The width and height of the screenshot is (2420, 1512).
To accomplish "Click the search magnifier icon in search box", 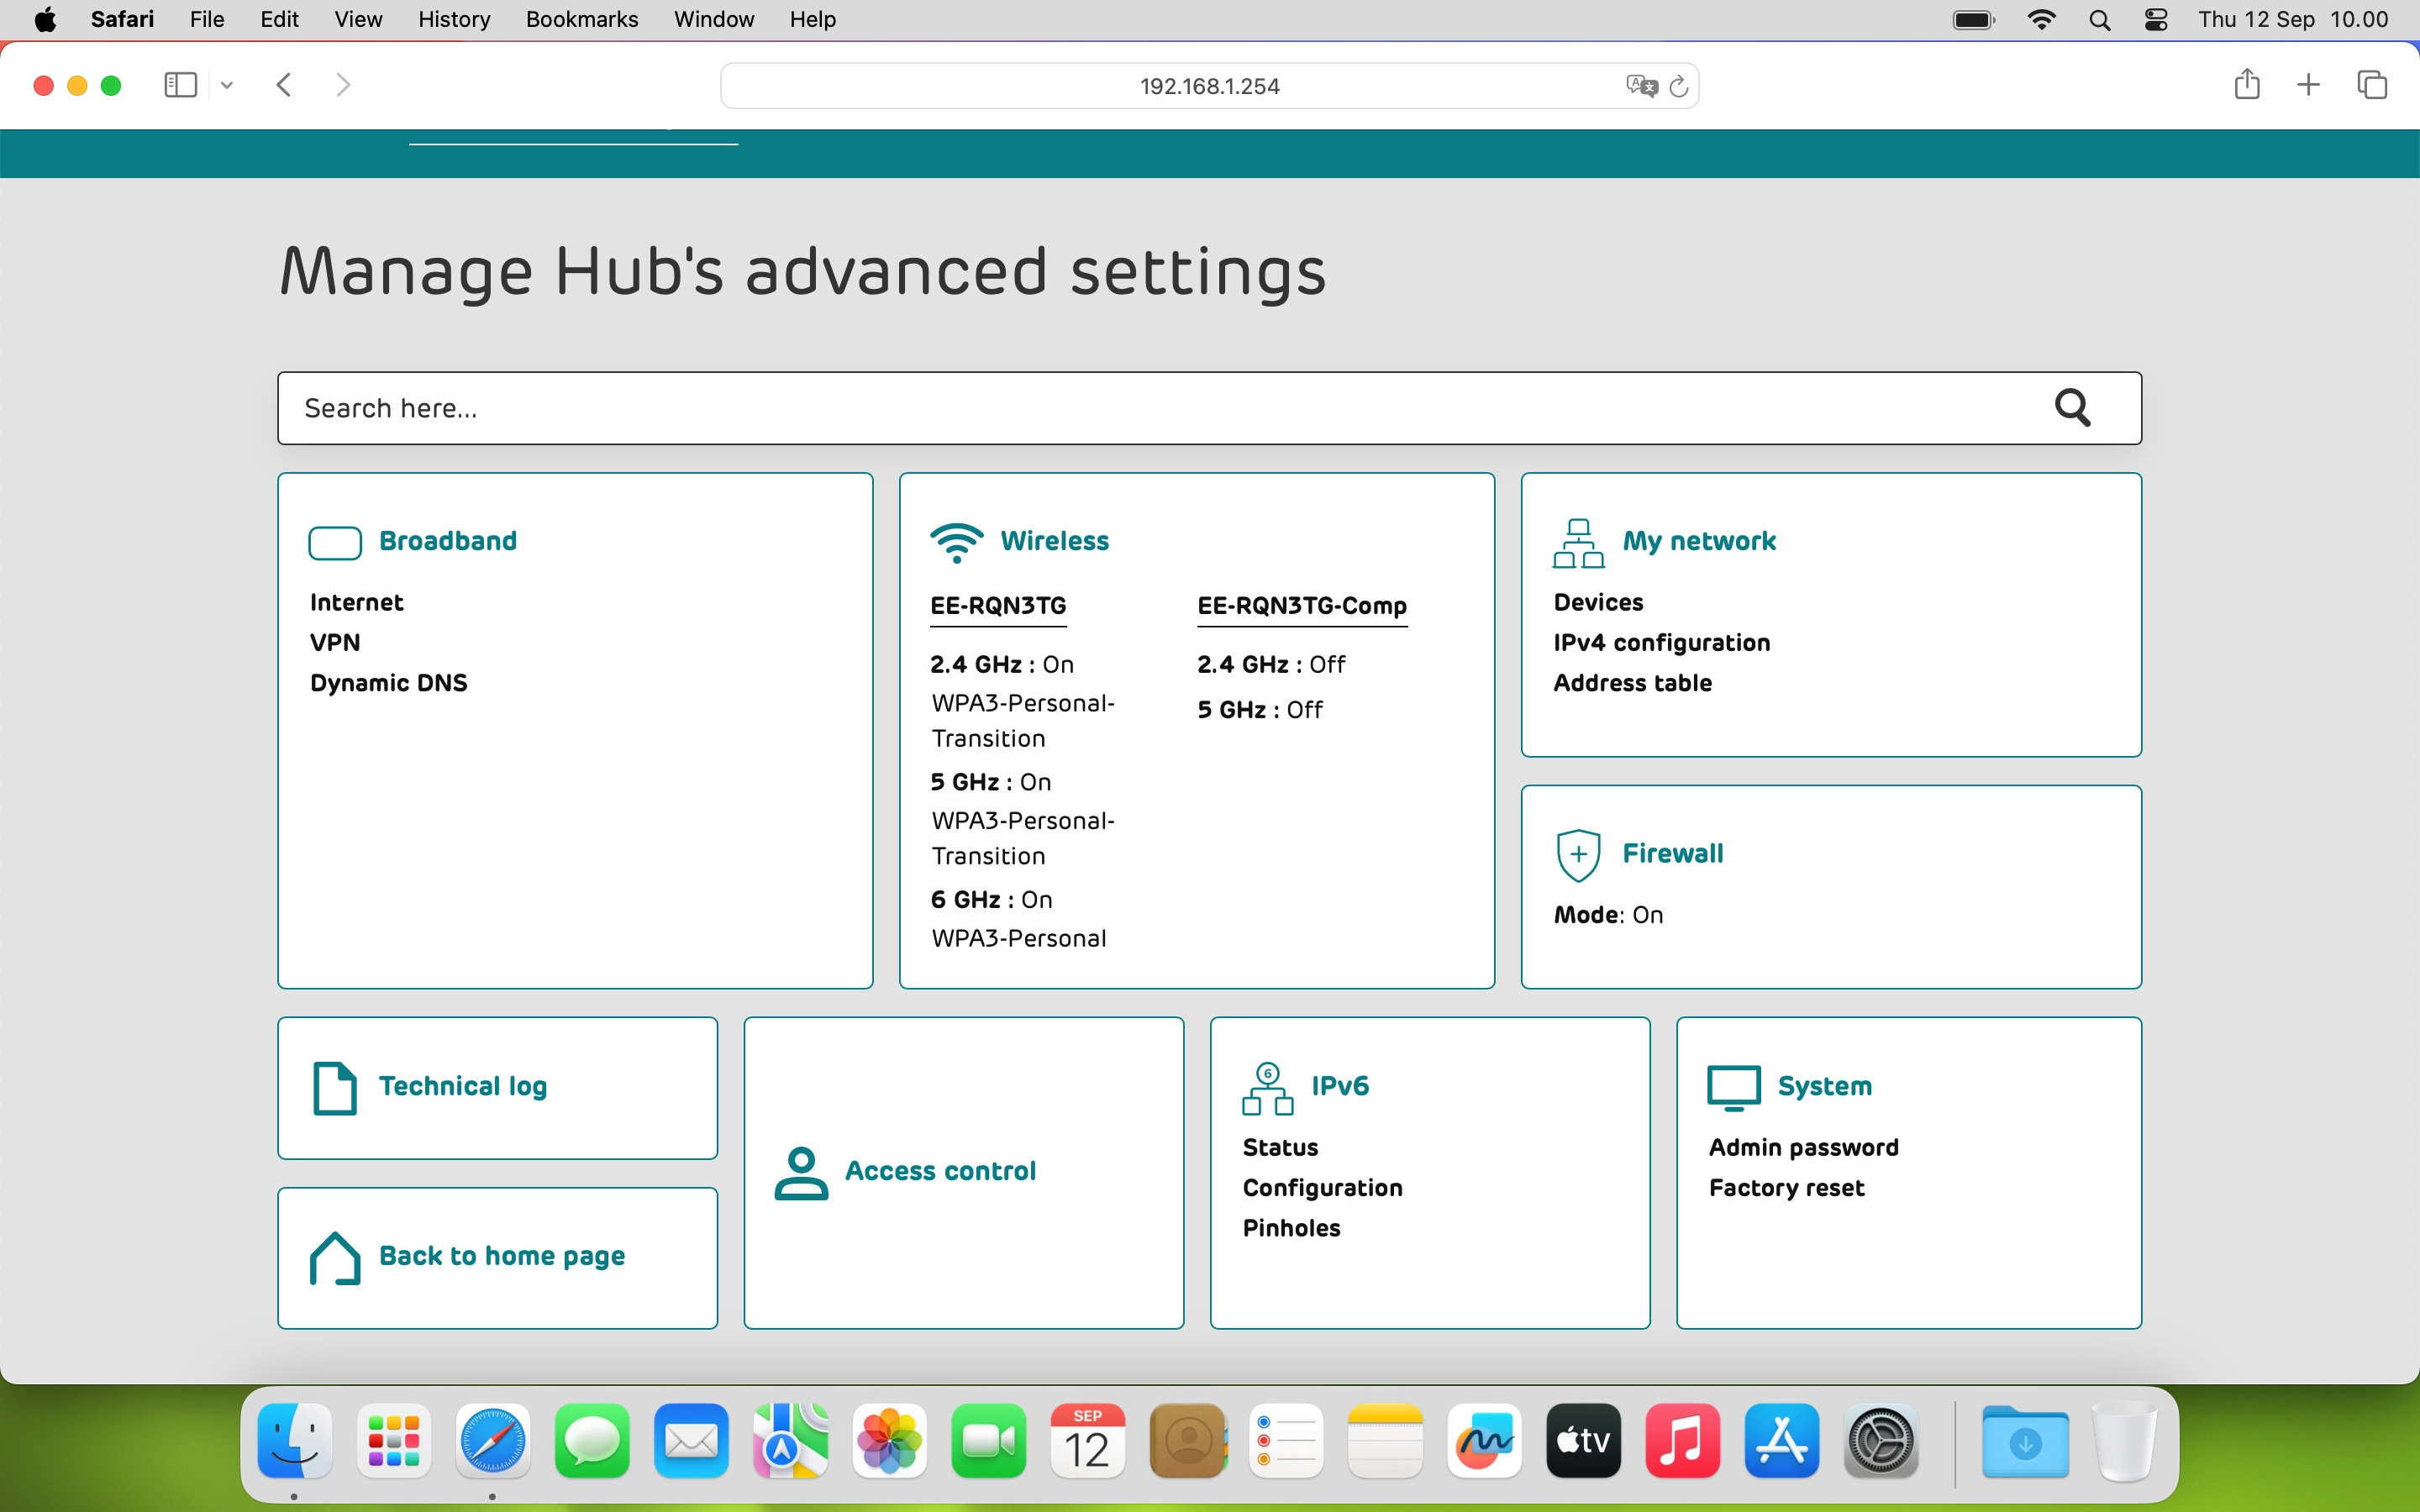I will (x=2072, y=408).
